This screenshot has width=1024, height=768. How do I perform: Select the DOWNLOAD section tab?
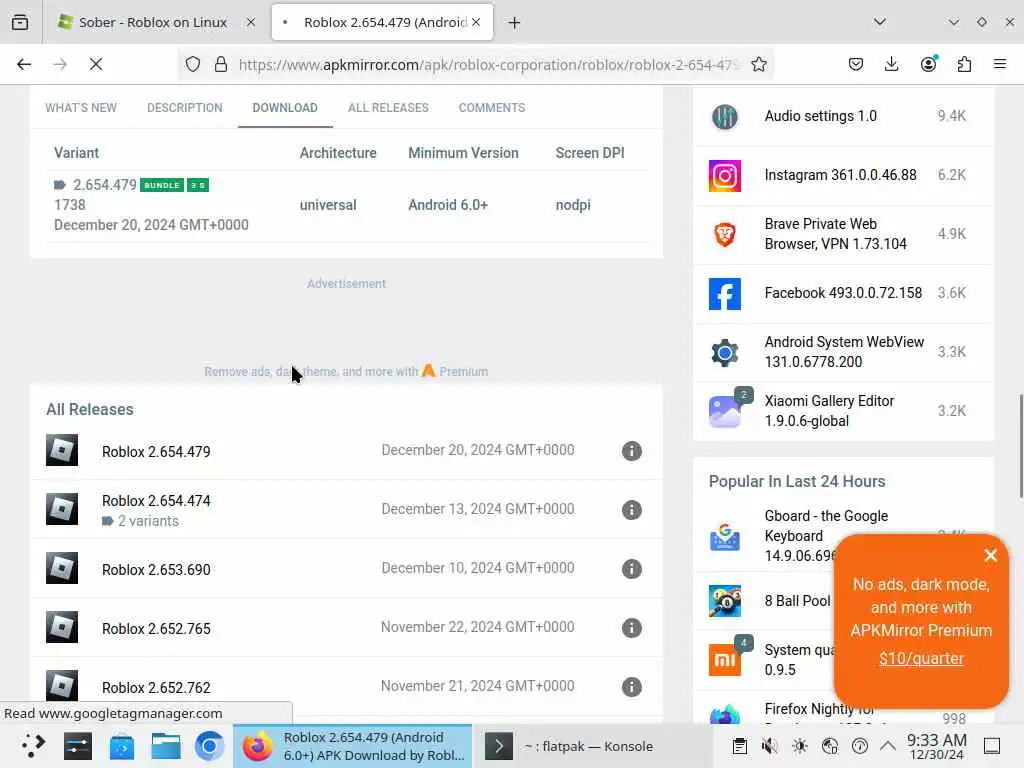285,108
